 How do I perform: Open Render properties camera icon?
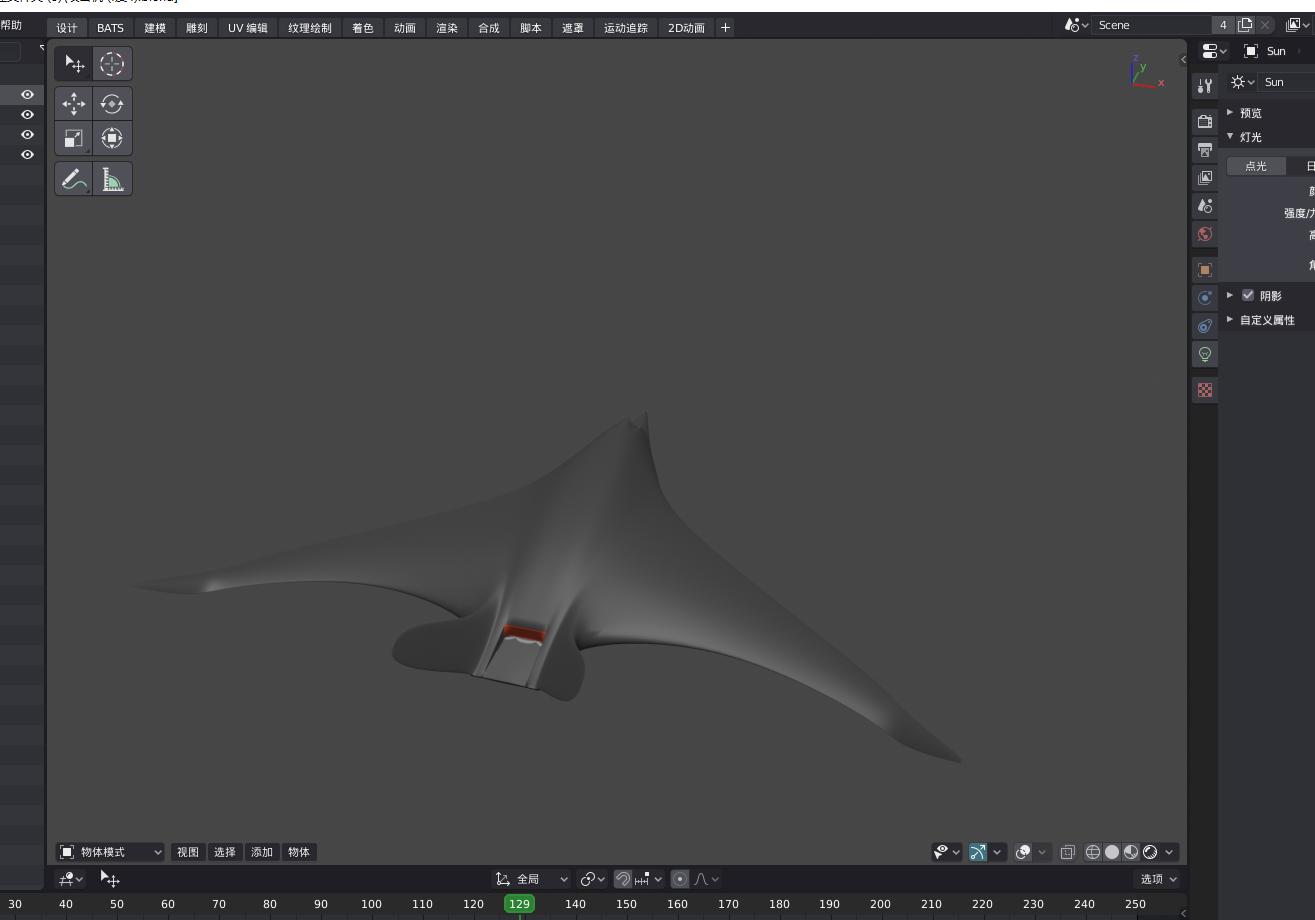click(1205, 121)
